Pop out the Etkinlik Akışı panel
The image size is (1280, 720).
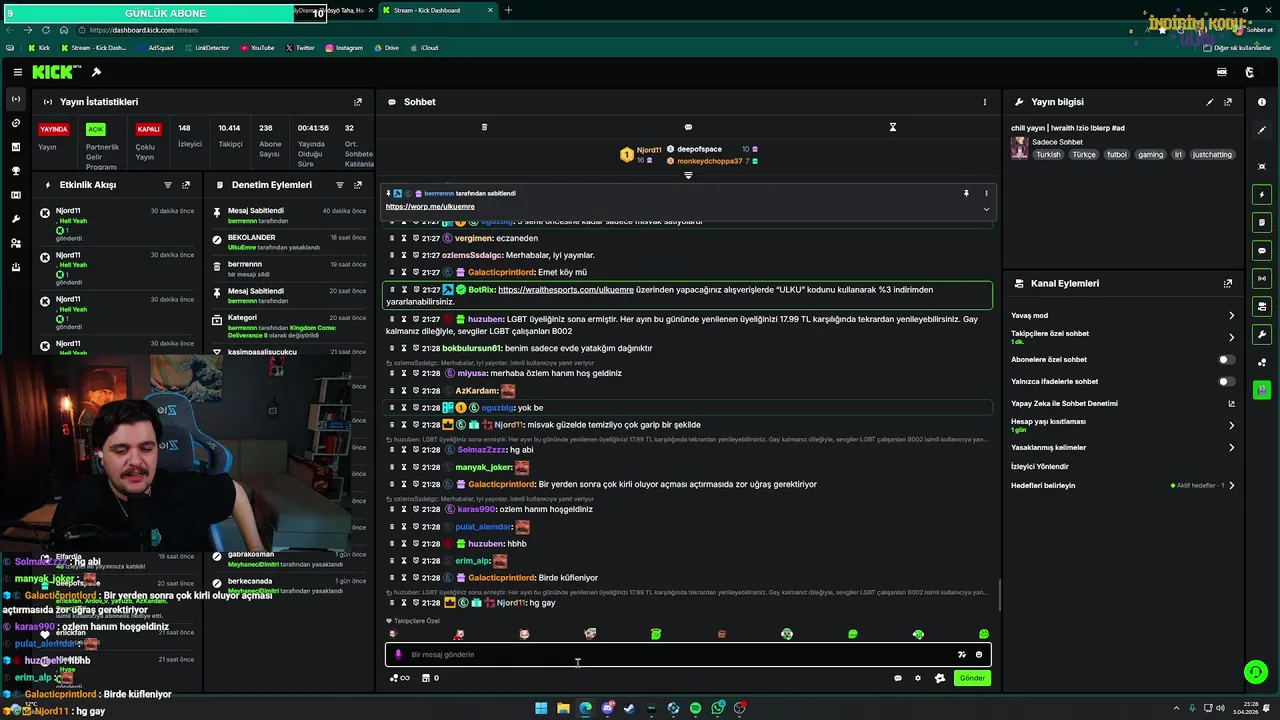(186, 185)
